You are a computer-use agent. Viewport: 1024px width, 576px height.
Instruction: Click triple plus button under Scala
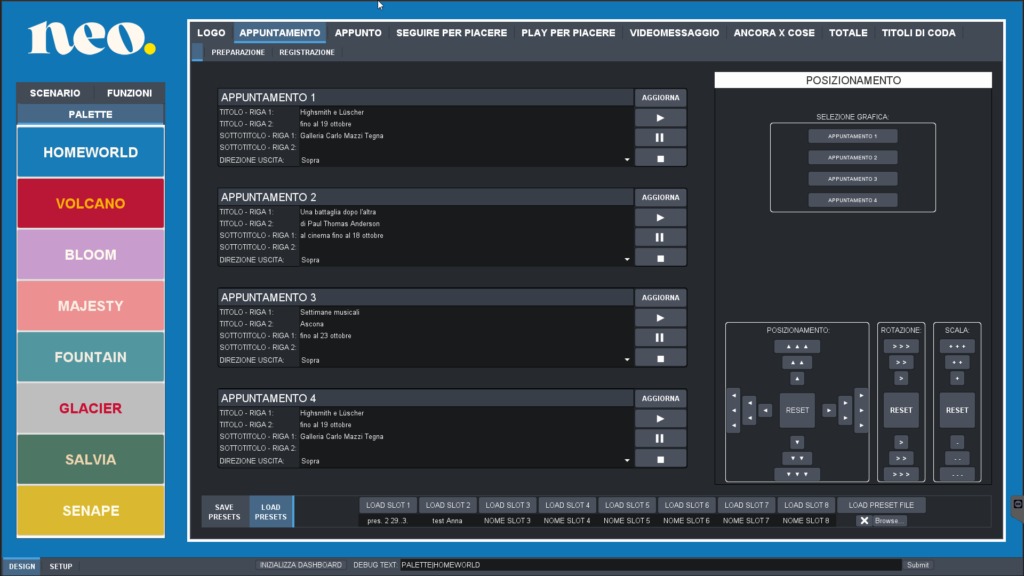[x=956, y=347]
